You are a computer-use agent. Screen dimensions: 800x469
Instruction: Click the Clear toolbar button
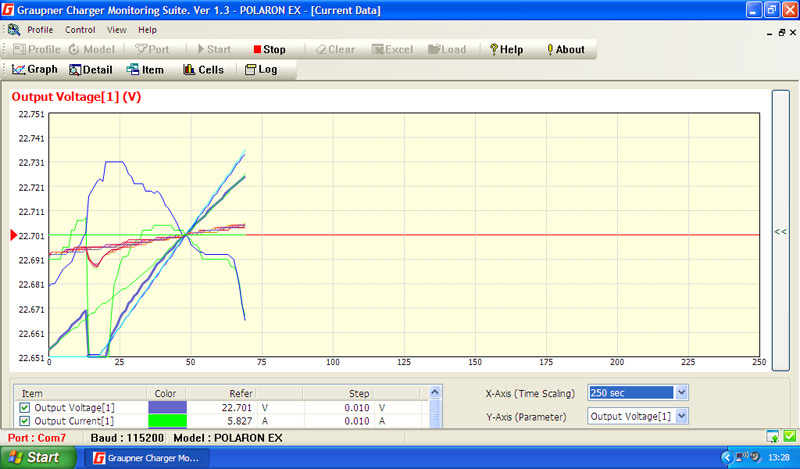pyautogui.click(x=335, y=50)
